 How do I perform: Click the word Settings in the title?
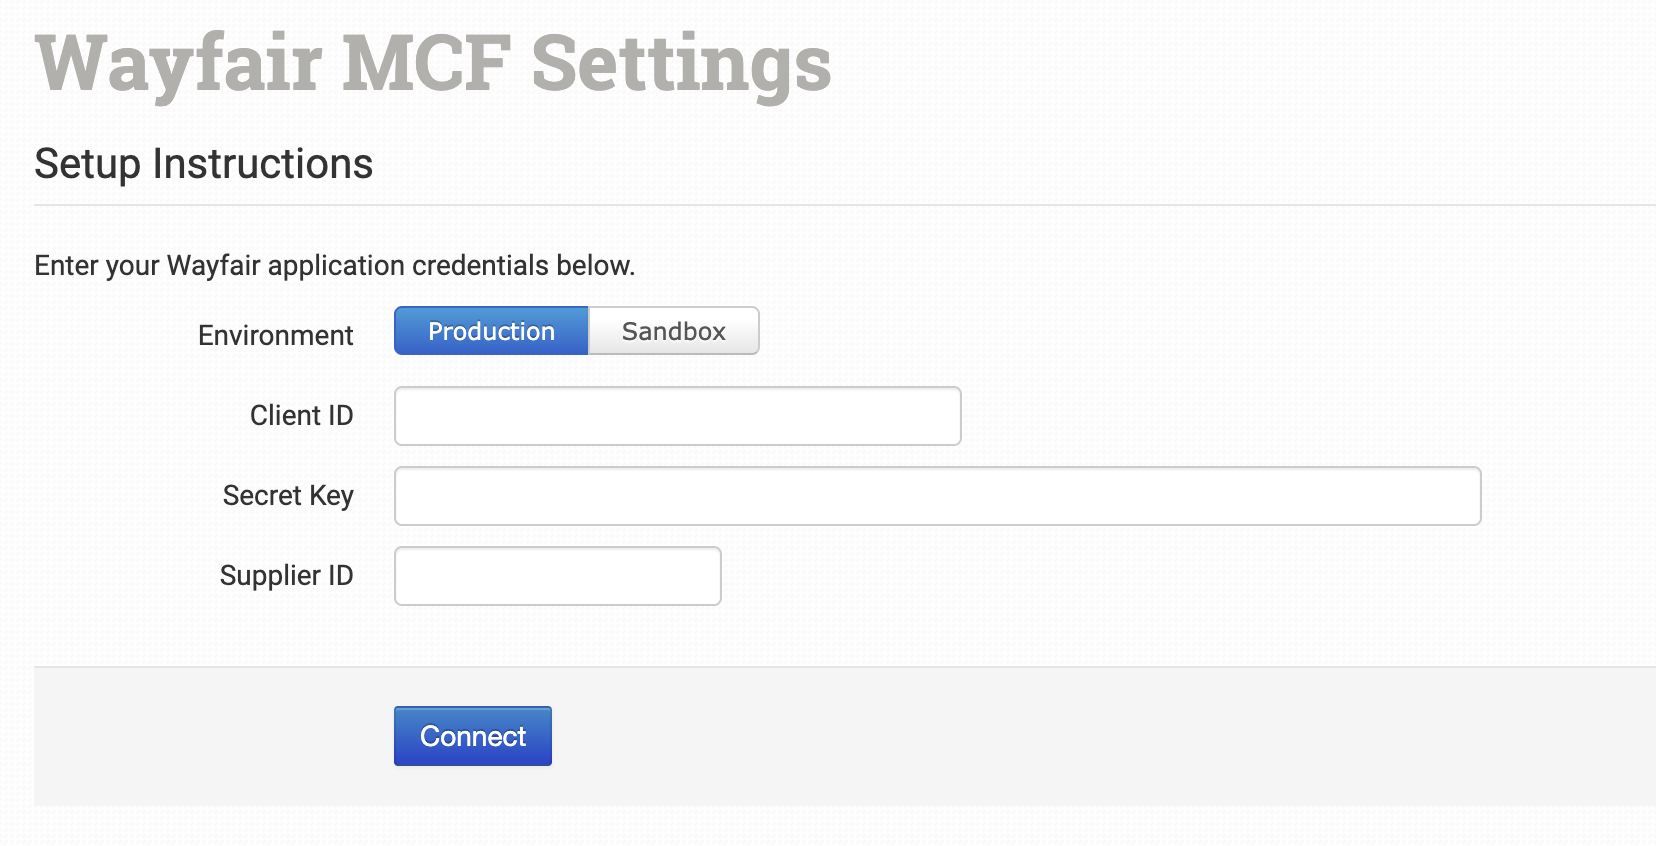coord(681,64)
